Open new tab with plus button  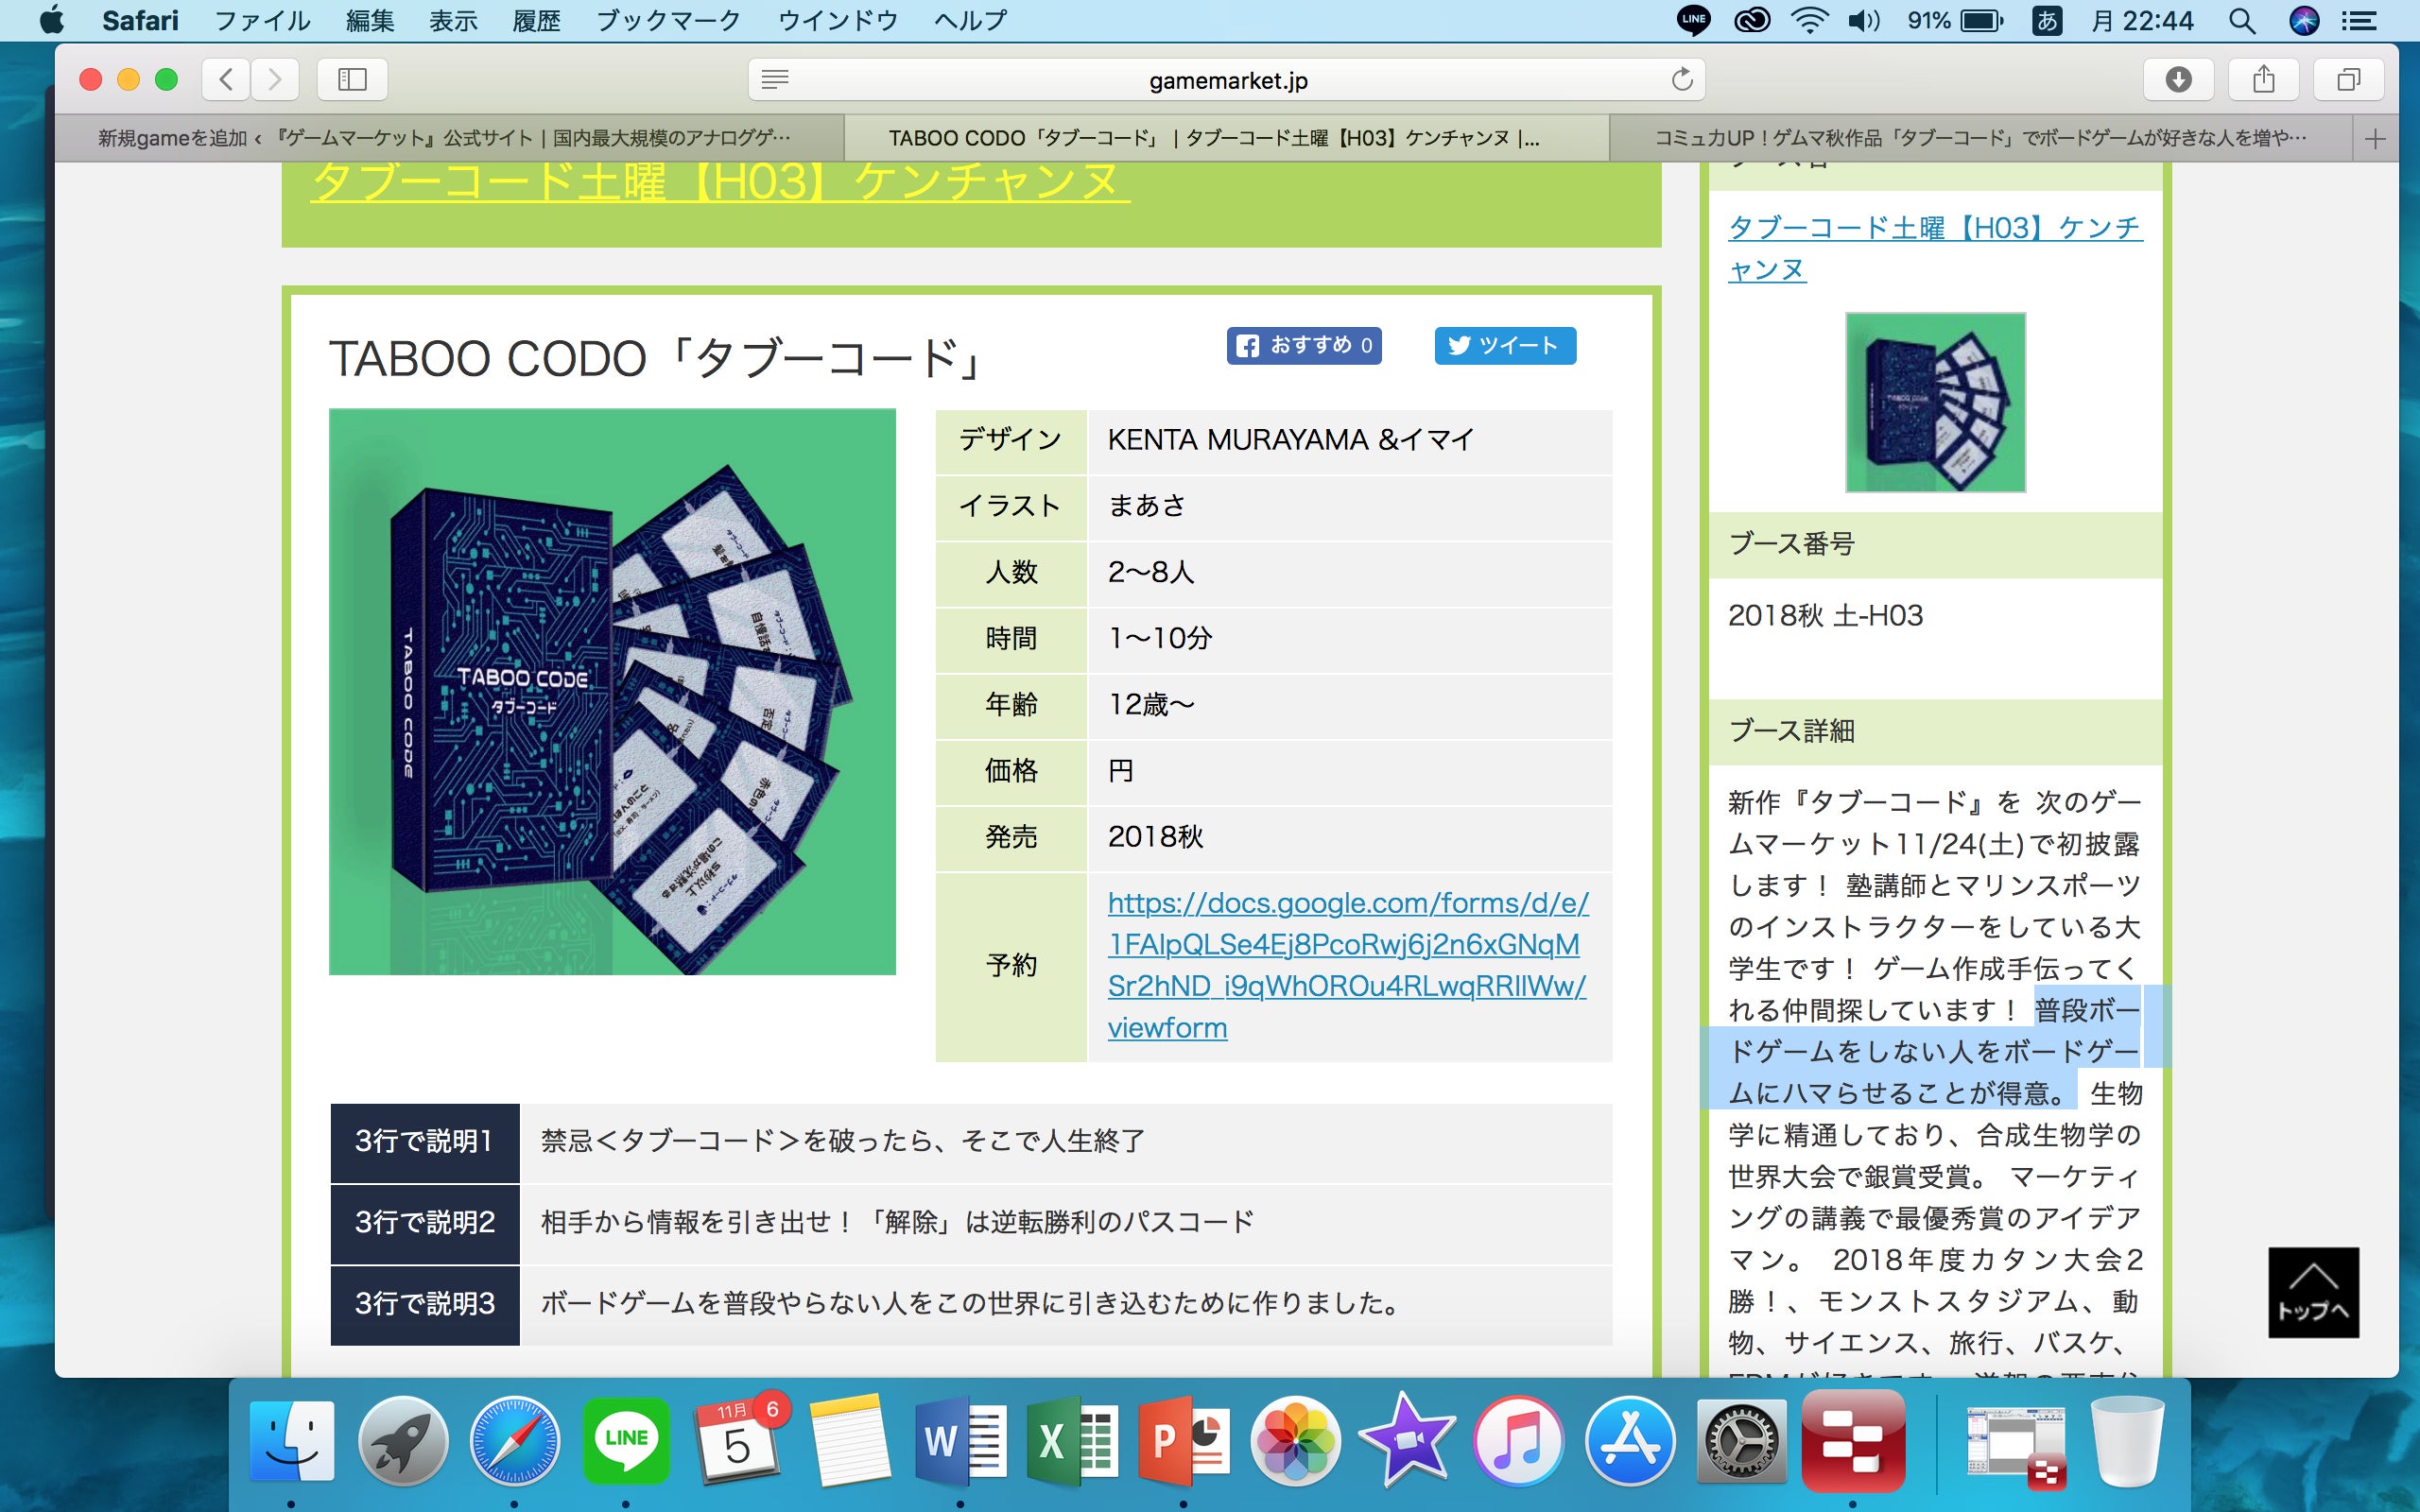pyautogui.click(x=2375, y=138)
